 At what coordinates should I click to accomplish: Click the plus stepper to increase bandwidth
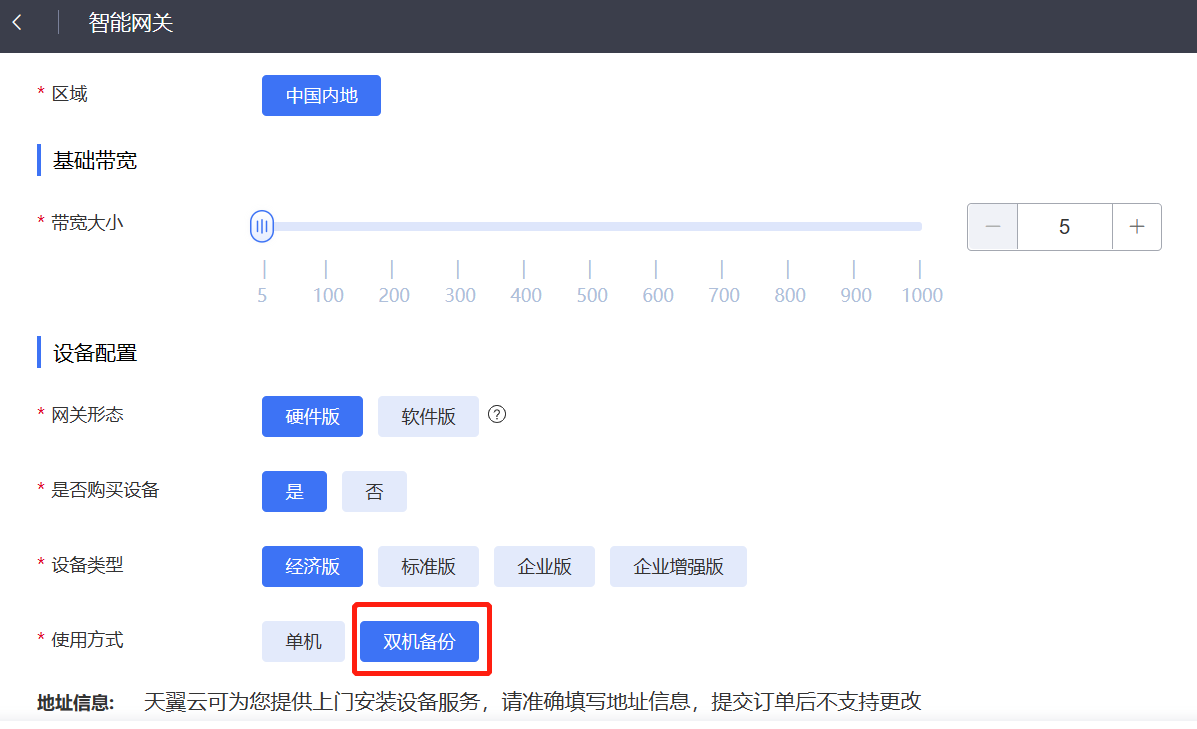1137,227
